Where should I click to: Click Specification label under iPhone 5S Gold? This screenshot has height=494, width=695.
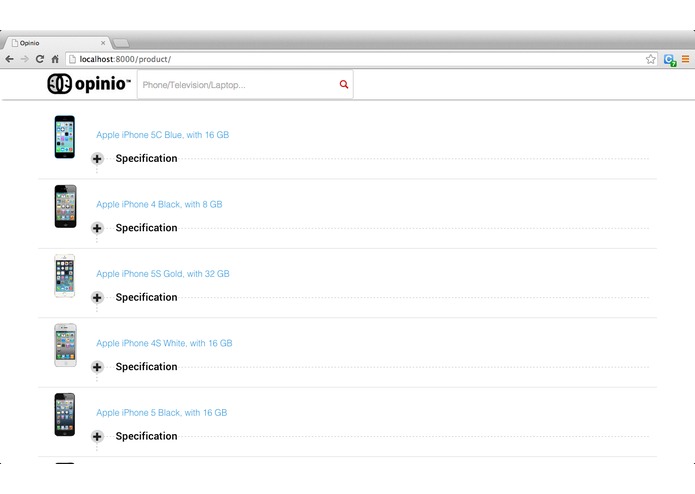pos(146,298)
